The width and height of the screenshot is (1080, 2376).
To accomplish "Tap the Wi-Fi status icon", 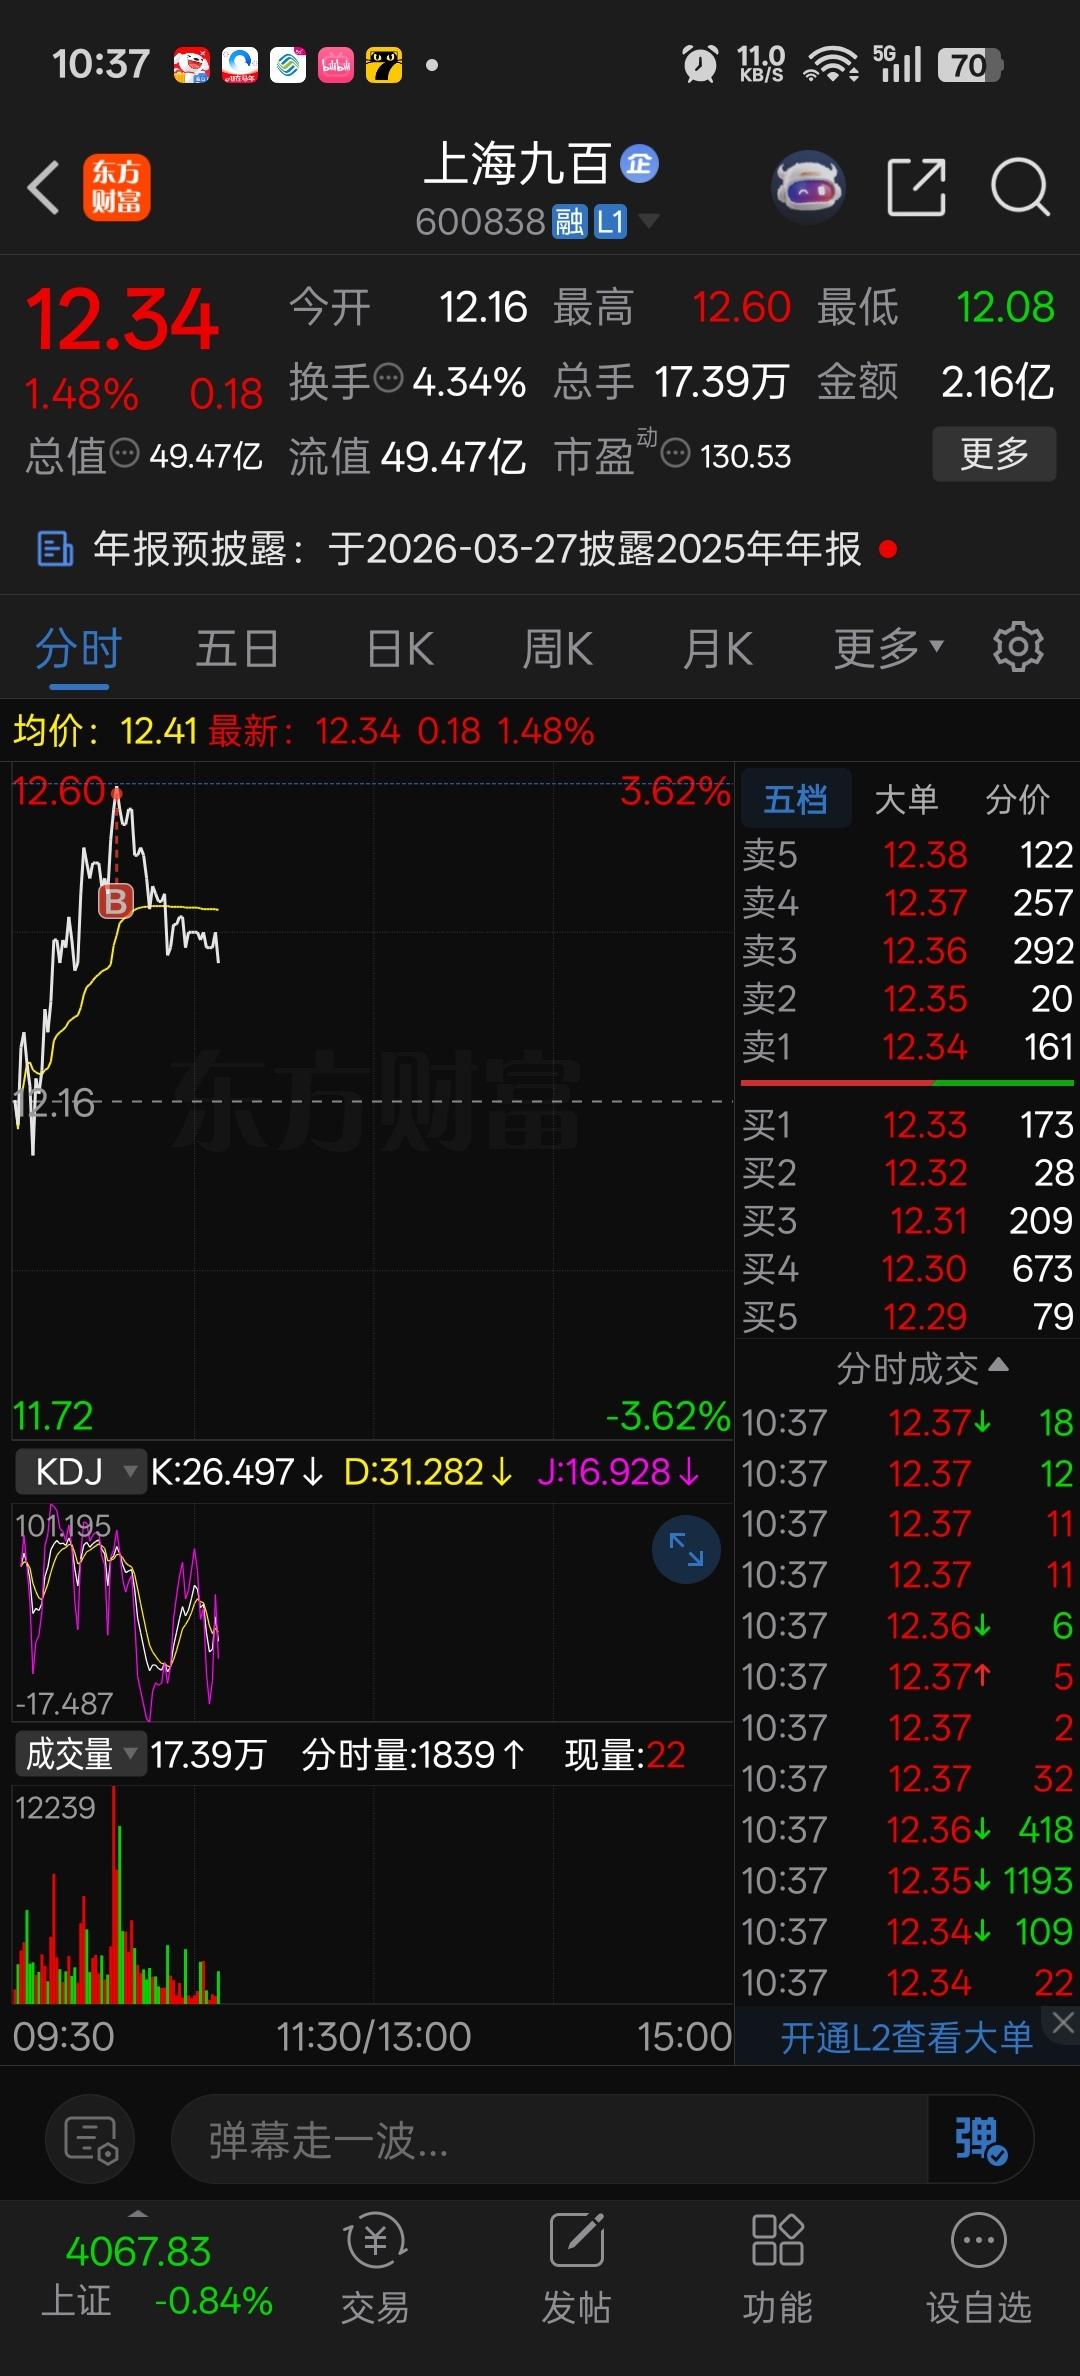I will [x=832, y=65].
